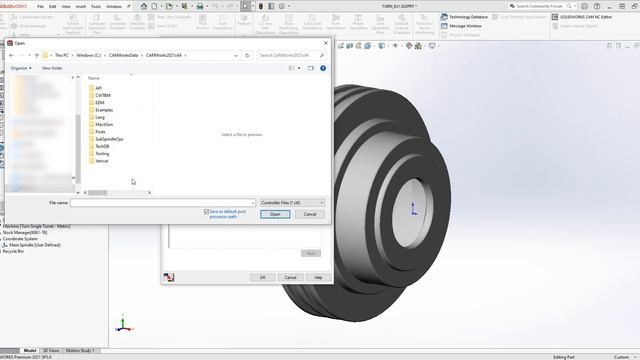Open the Tools menu

(96, 7)
